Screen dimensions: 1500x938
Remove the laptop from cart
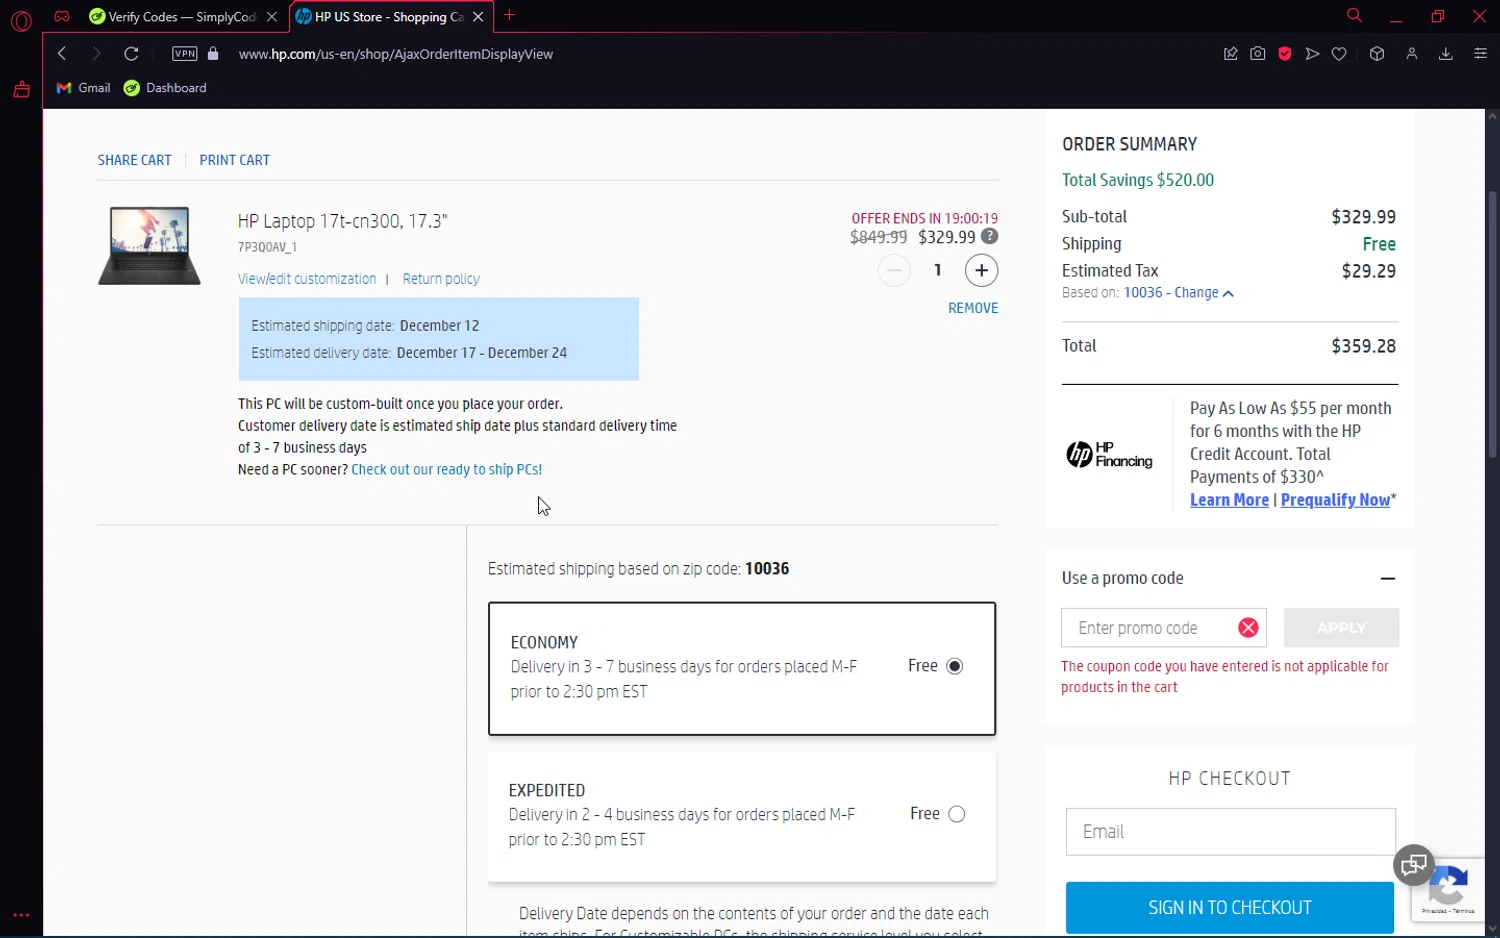973,308
